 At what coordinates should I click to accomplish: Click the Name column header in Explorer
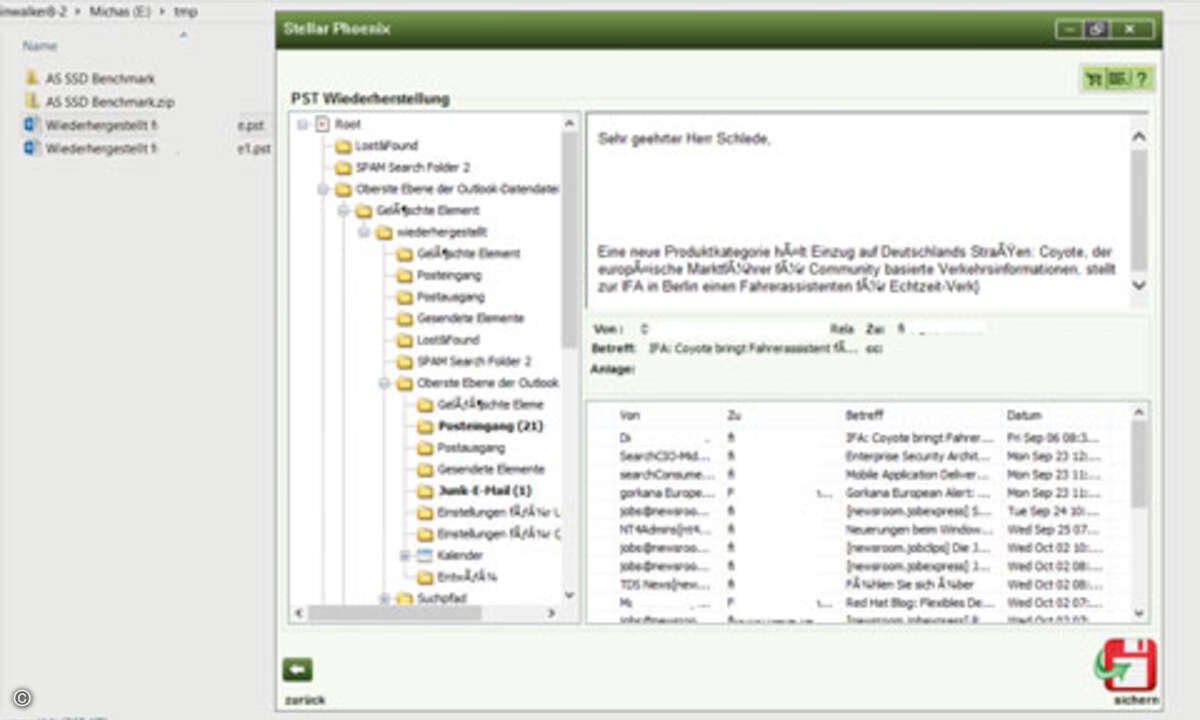coord(40,46)
